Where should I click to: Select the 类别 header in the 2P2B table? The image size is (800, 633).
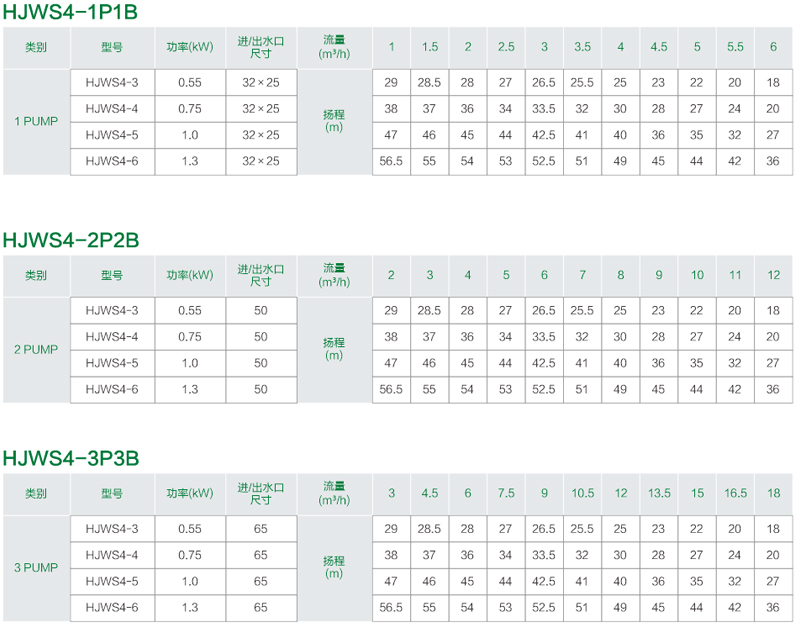coord(36,275)
